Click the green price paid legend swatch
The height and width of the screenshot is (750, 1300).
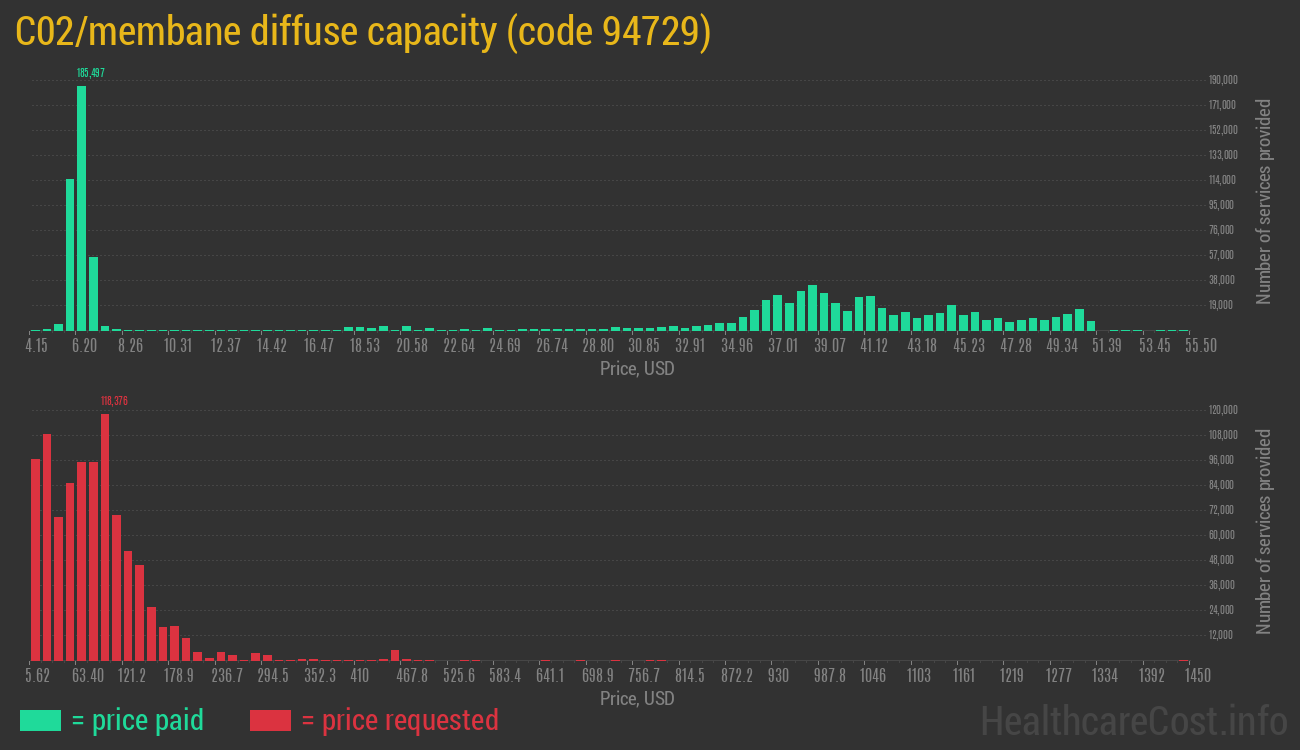coord(40,720)
